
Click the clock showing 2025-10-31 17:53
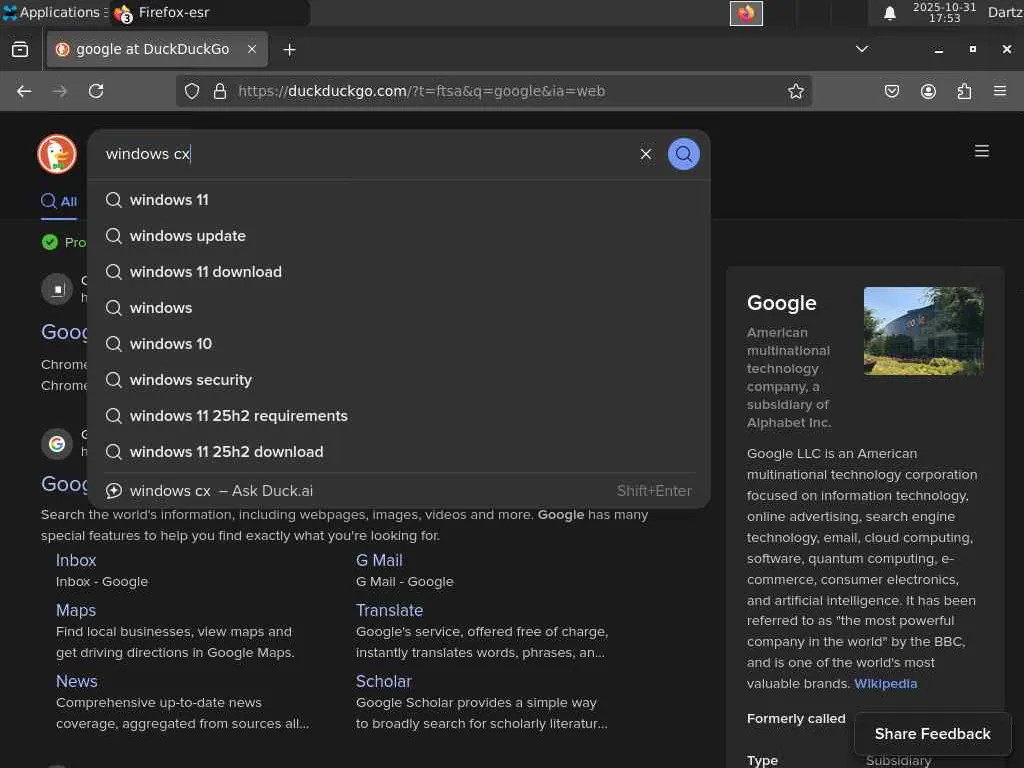944,12
